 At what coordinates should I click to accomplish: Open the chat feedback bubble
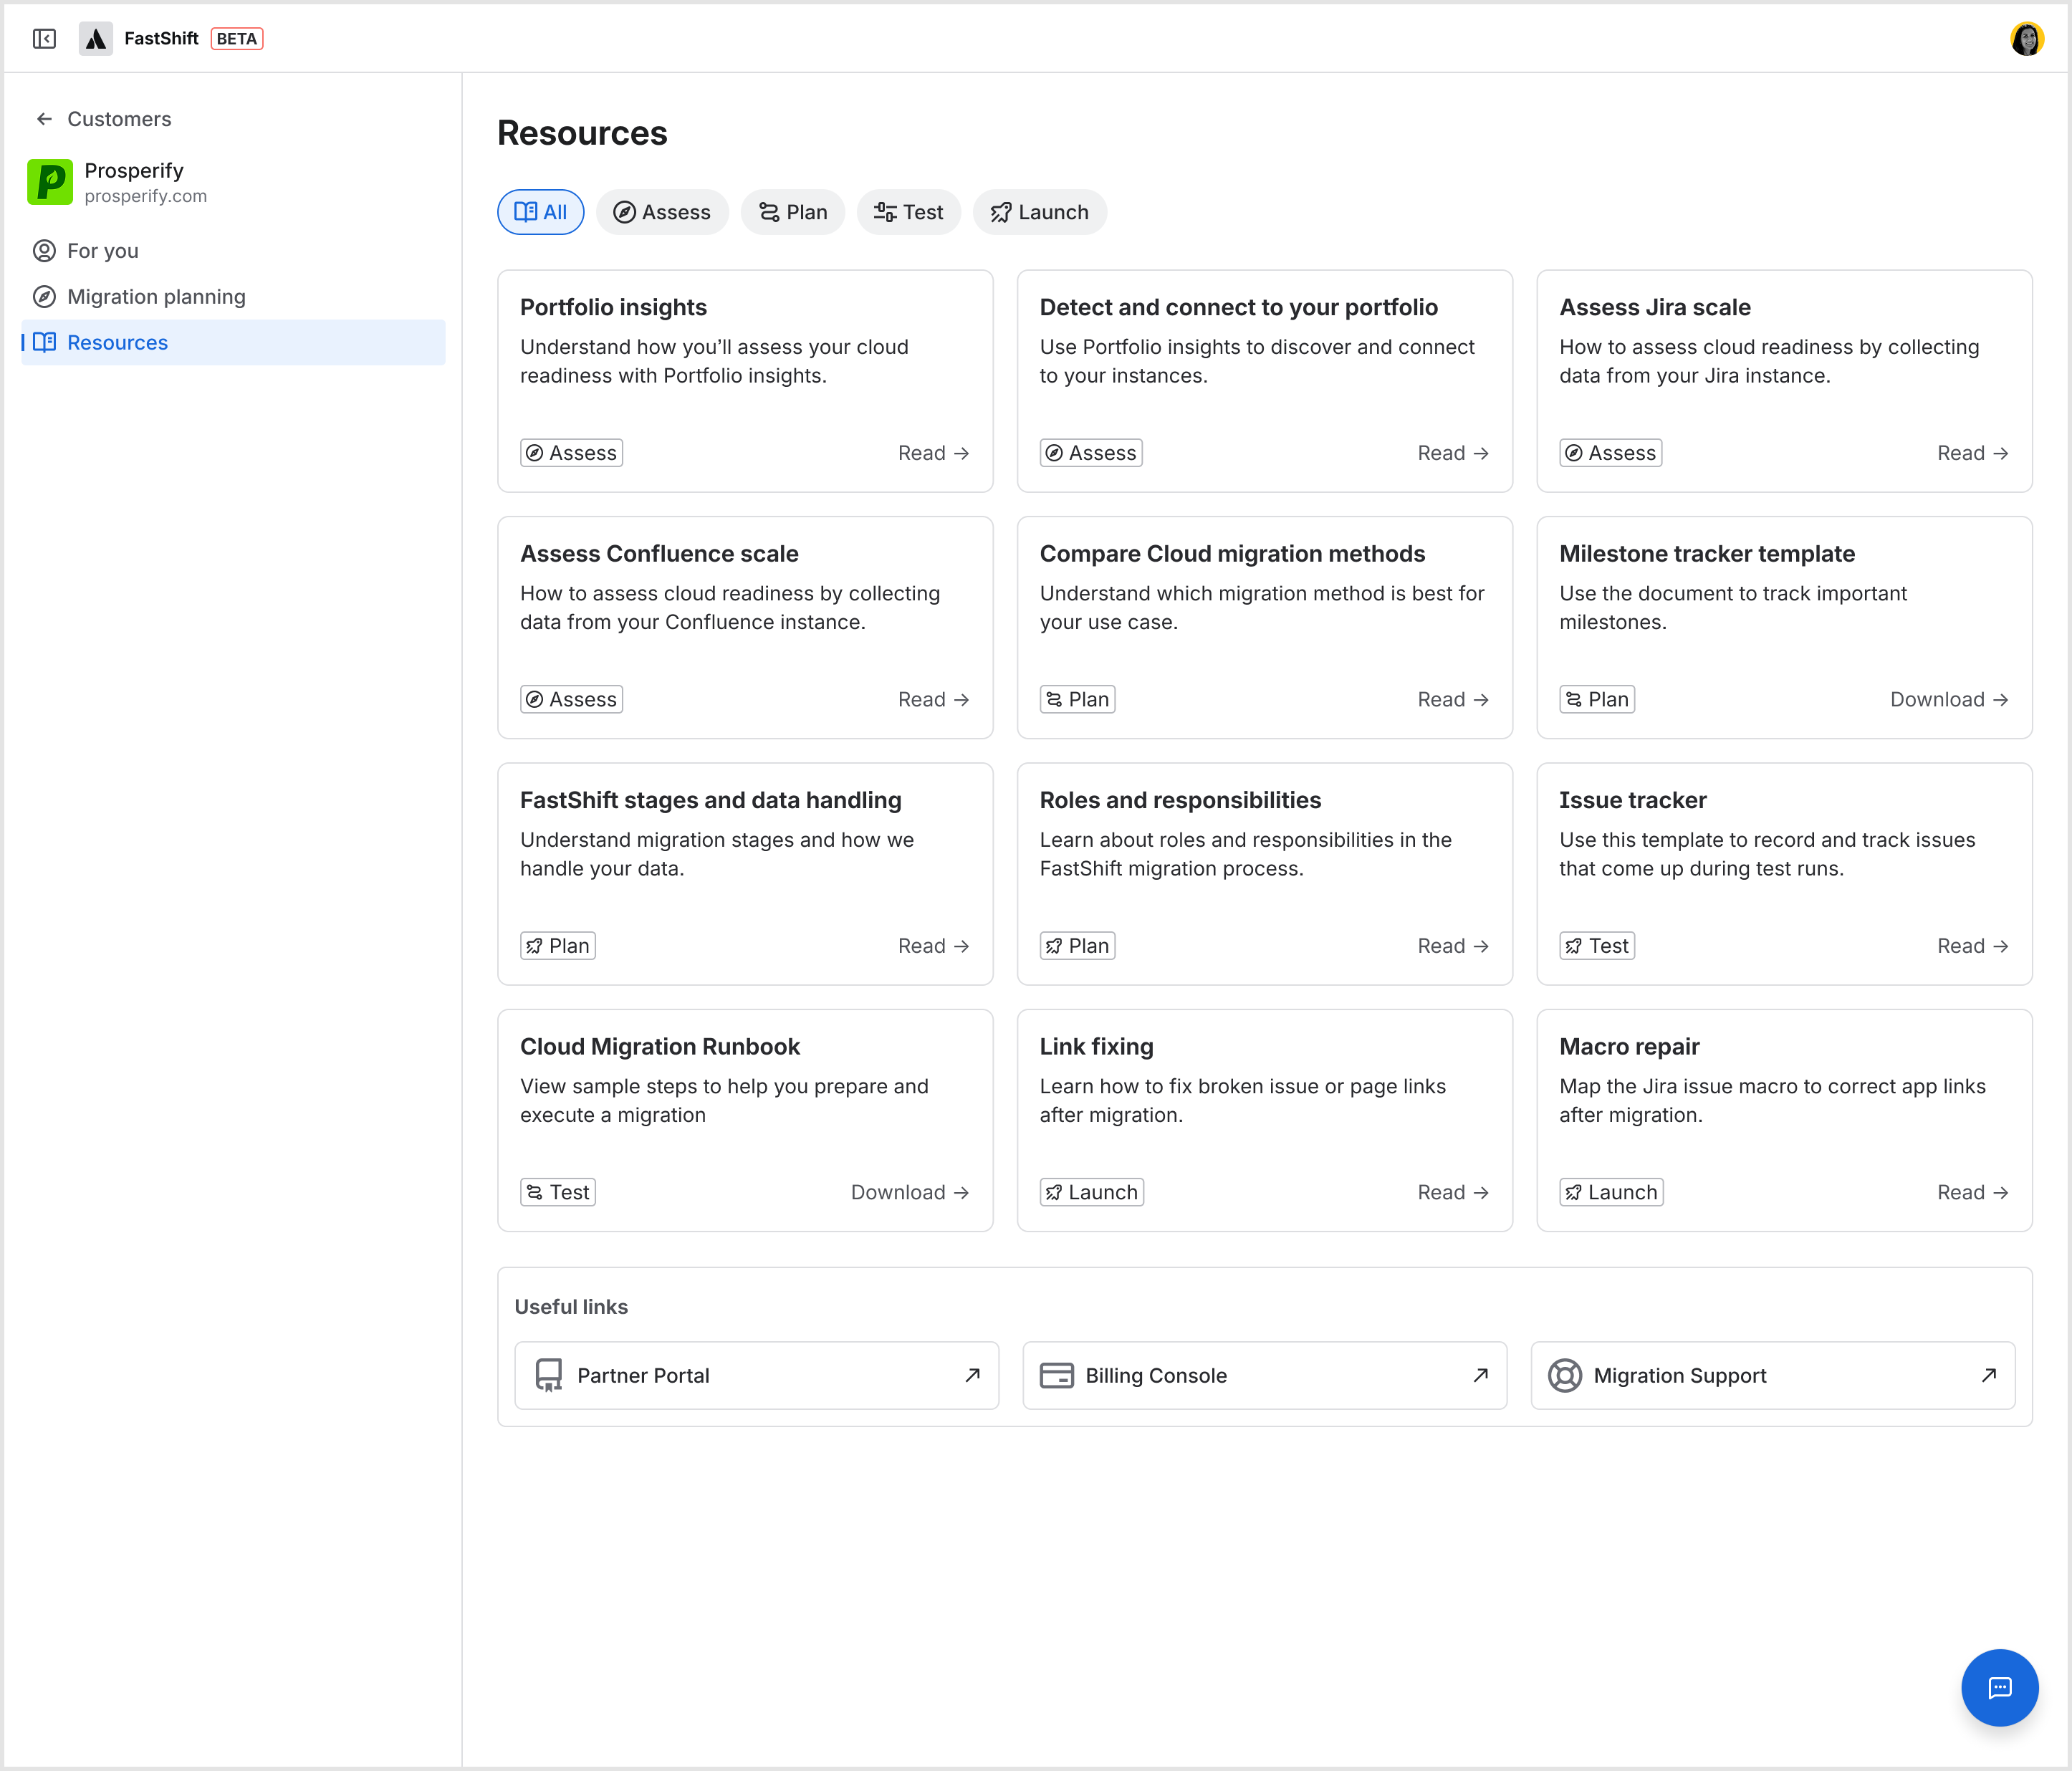tap(1999, 1687)
